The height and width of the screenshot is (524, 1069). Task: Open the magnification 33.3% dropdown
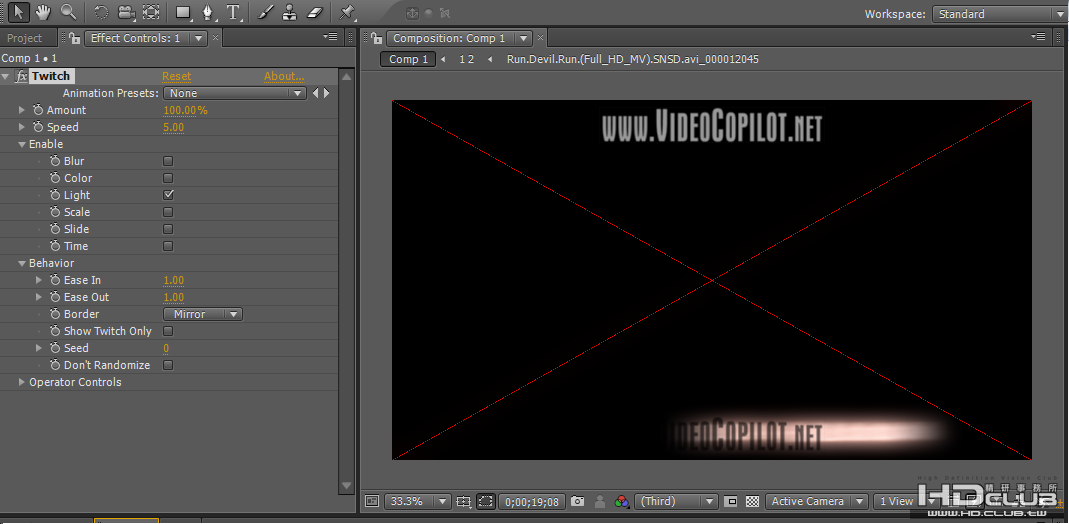coord(417,502)
